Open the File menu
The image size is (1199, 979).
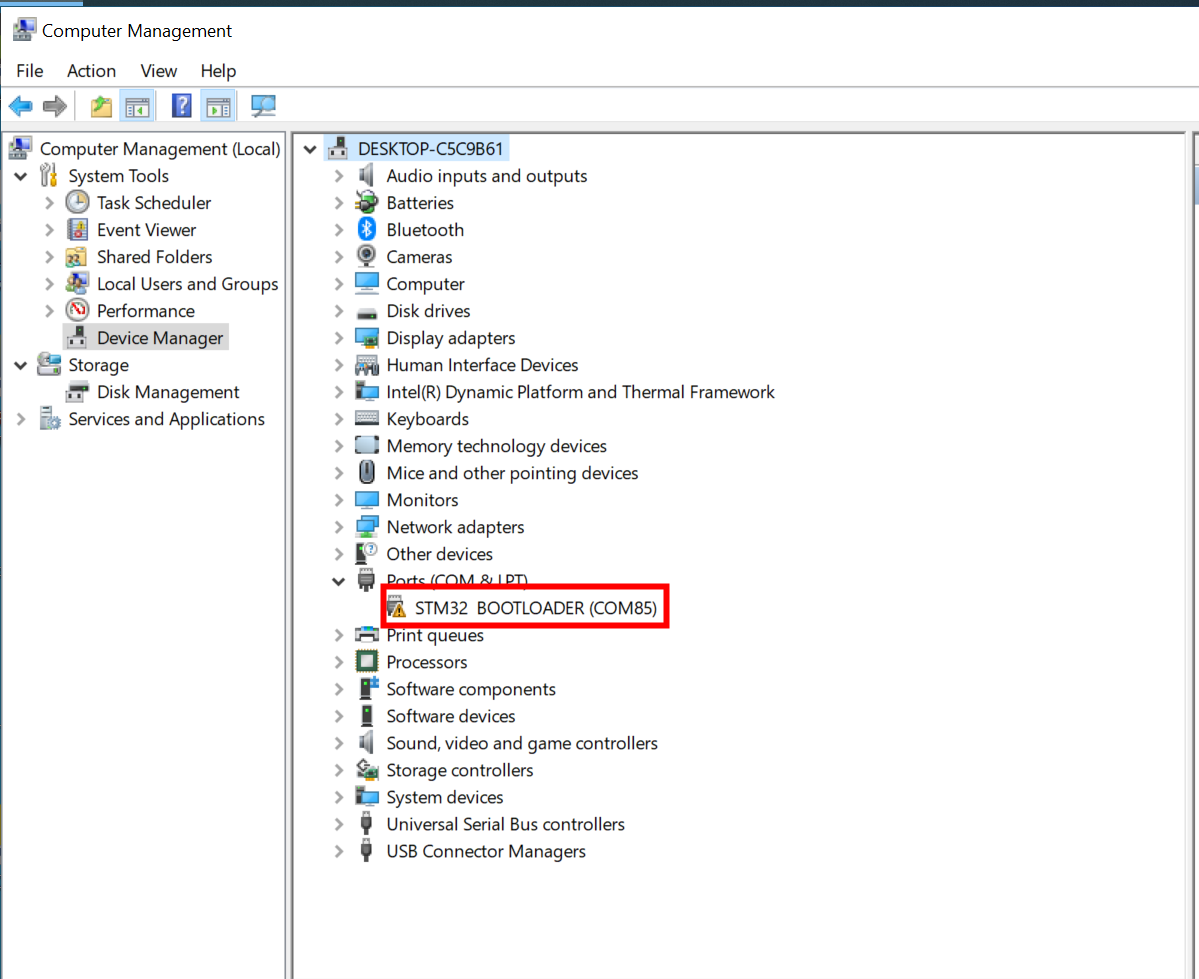30,71
